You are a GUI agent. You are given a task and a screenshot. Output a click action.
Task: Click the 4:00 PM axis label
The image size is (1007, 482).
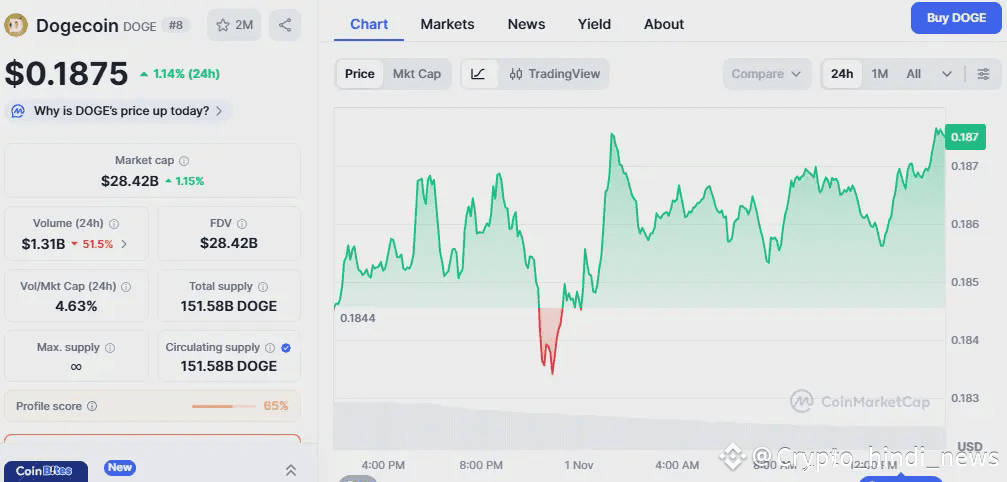click(x=383, y=465)
